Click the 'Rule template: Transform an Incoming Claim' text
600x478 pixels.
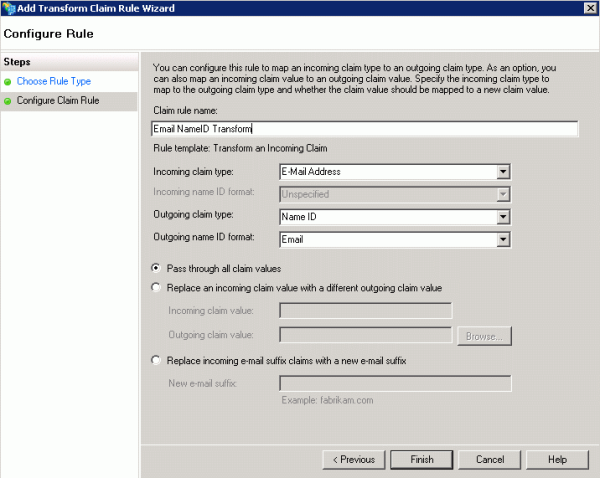pyautogui.click(x=240, y=148)
